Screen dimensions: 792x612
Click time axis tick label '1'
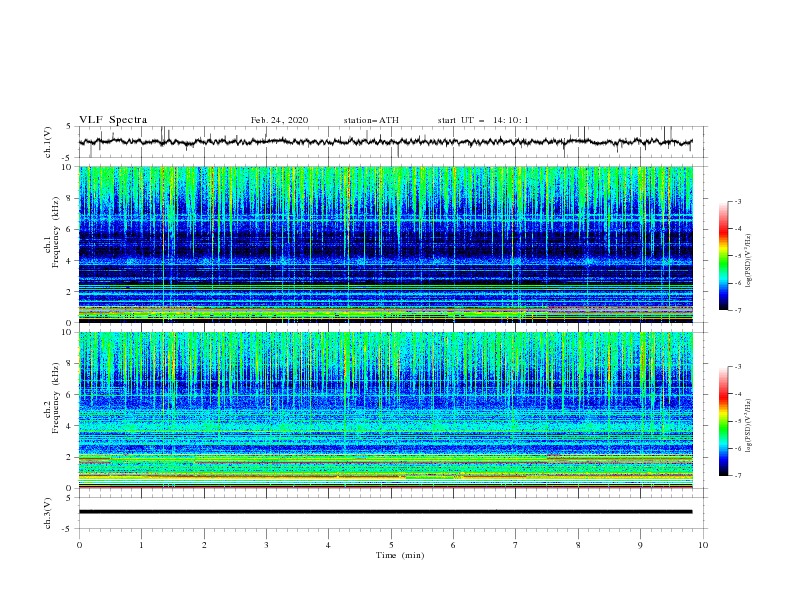141,545
